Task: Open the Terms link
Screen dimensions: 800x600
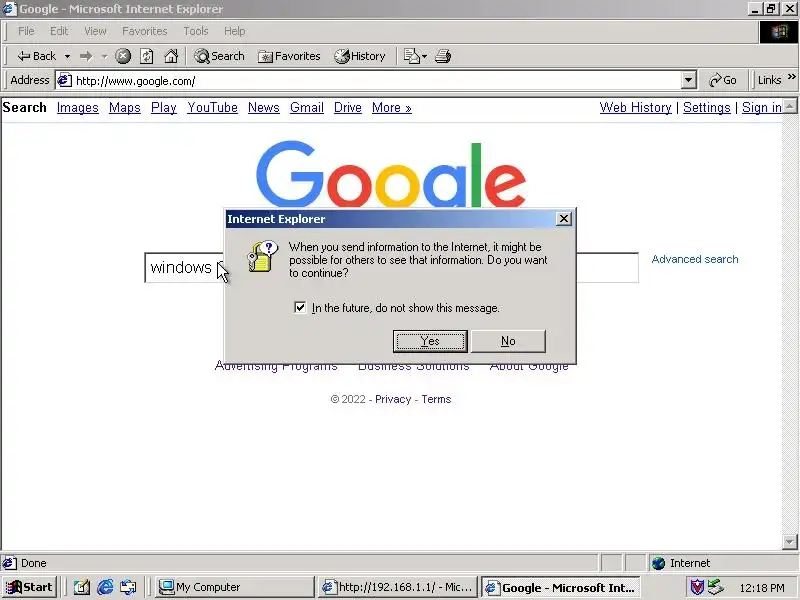Action: (436, 399)
